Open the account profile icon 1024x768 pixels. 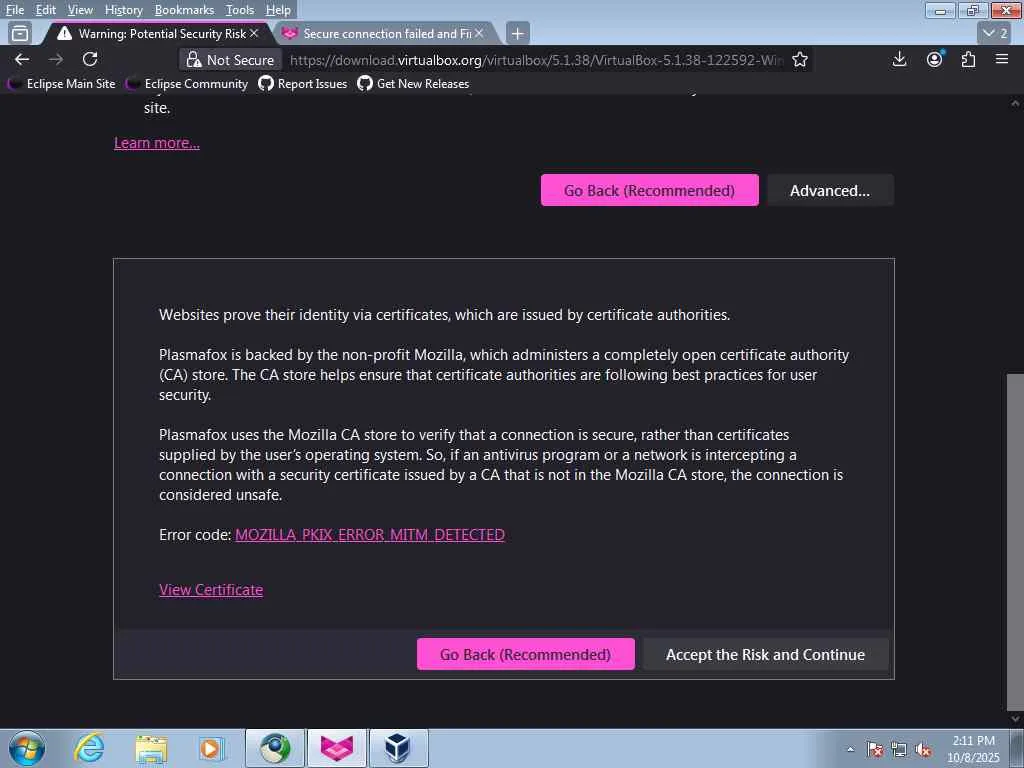(935, 59)
